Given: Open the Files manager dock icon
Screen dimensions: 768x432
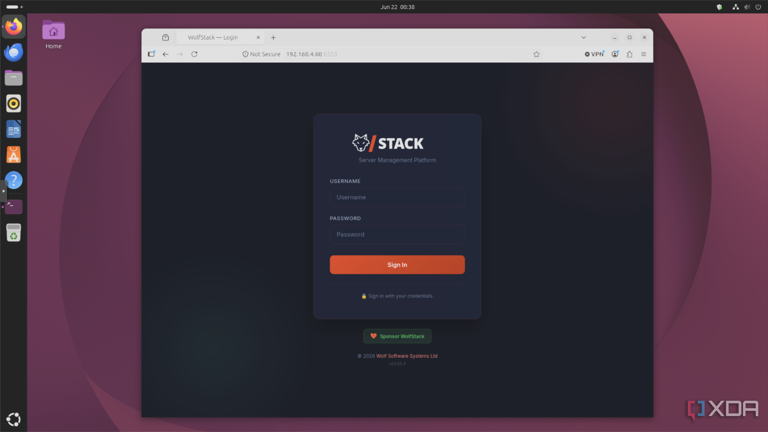Looking at the screenshot, I should (x=14, y=78).
